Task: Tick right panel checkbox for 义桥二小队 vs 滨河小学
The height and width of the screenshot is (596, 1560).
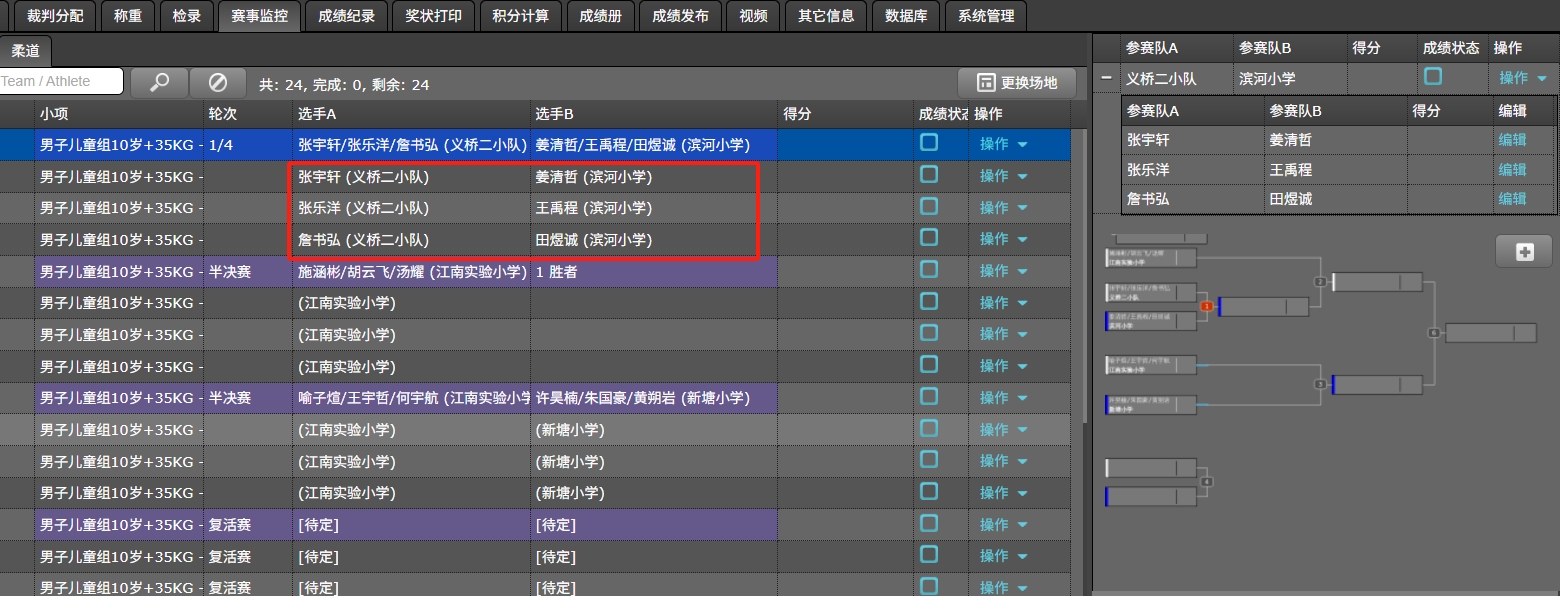Action: tap(1433, 77)
